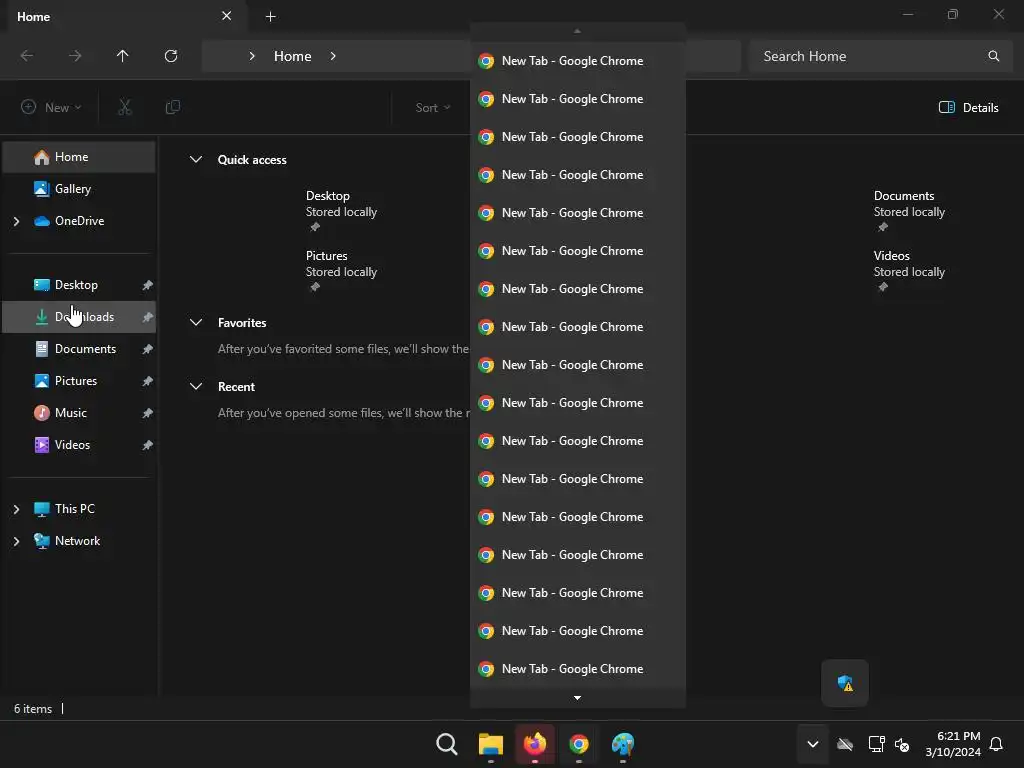
Task: Open the Sort dropdown
Action: pos(433,107)
